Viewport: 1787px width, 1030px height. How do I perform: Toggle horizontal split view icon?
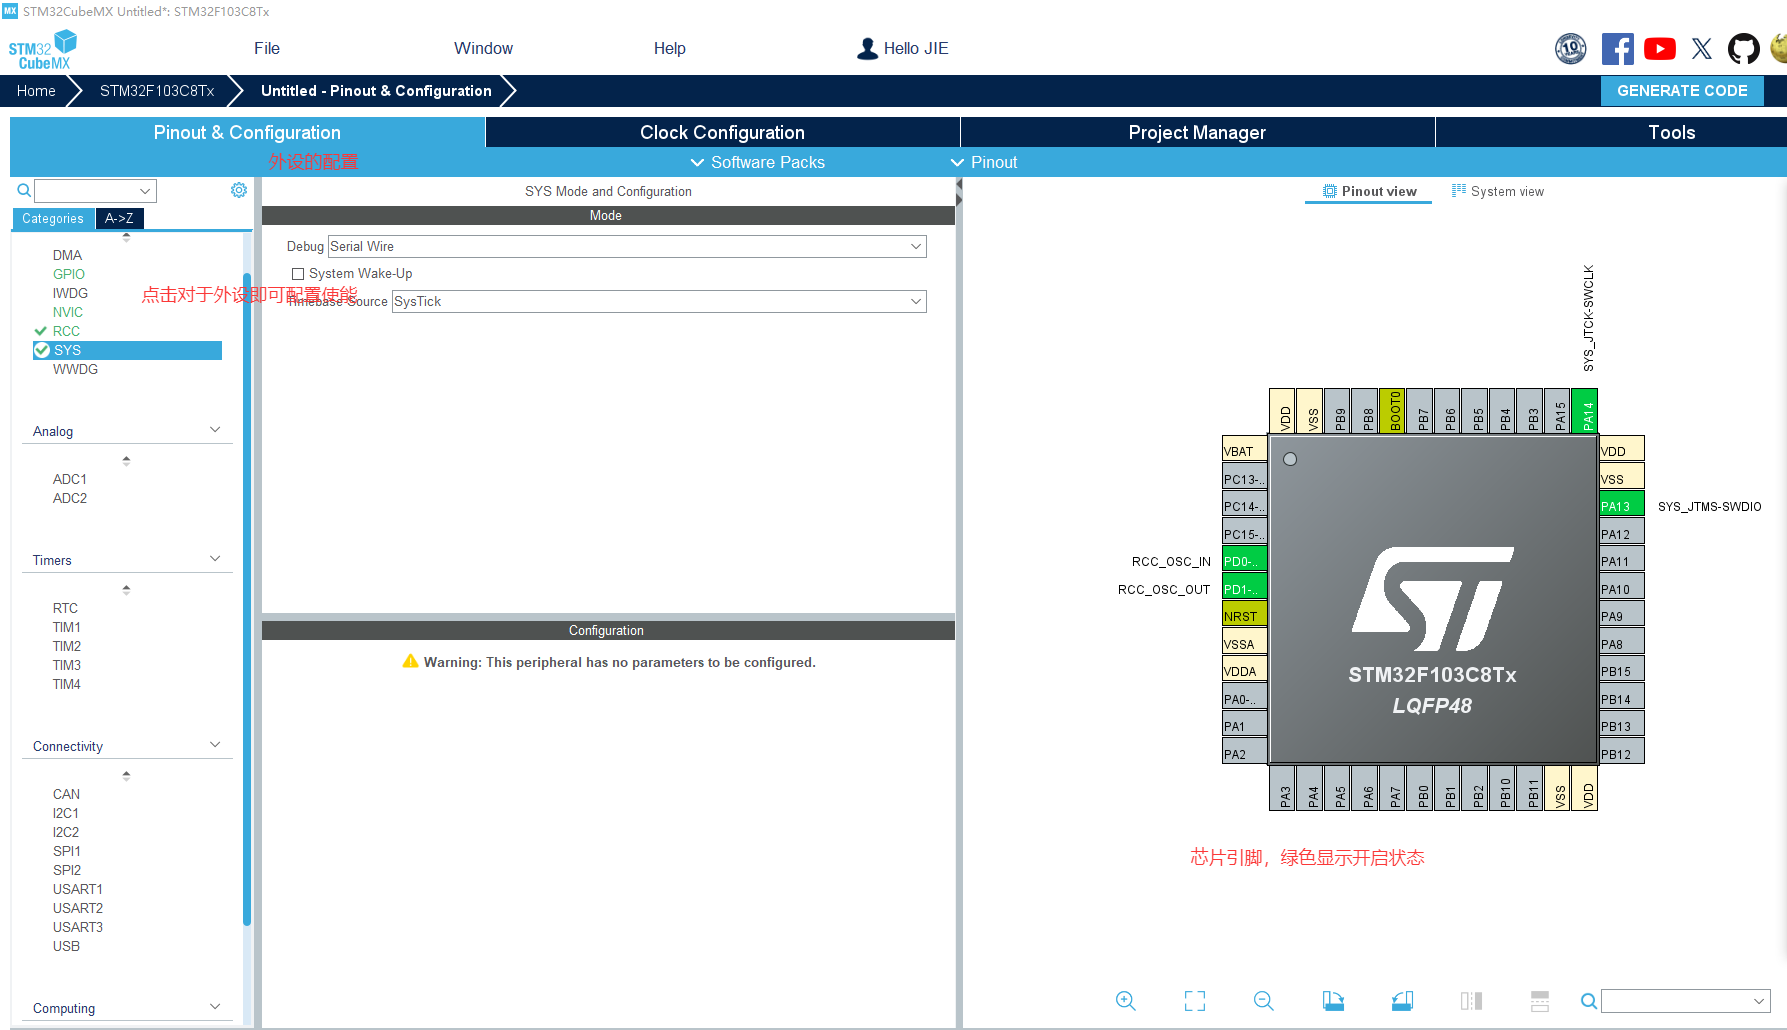(1540, 1001)
